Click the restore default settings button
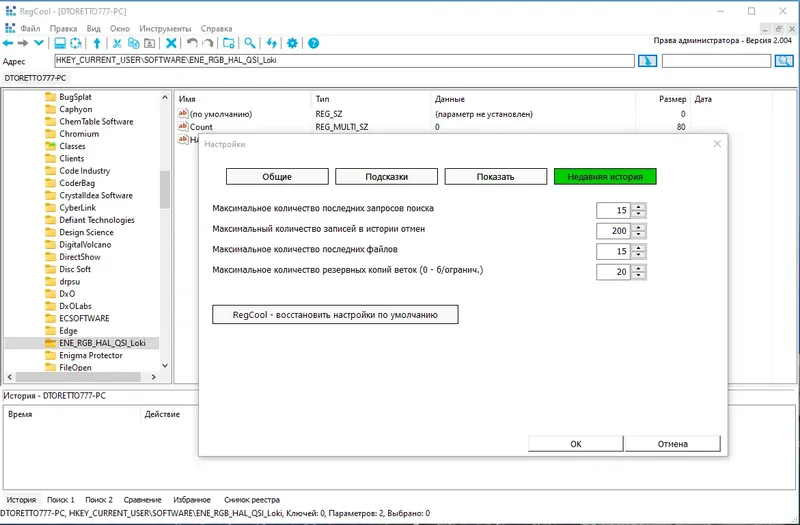Image resolution: width=800 pixels, height=525 pixels. [x=335, y=314]
